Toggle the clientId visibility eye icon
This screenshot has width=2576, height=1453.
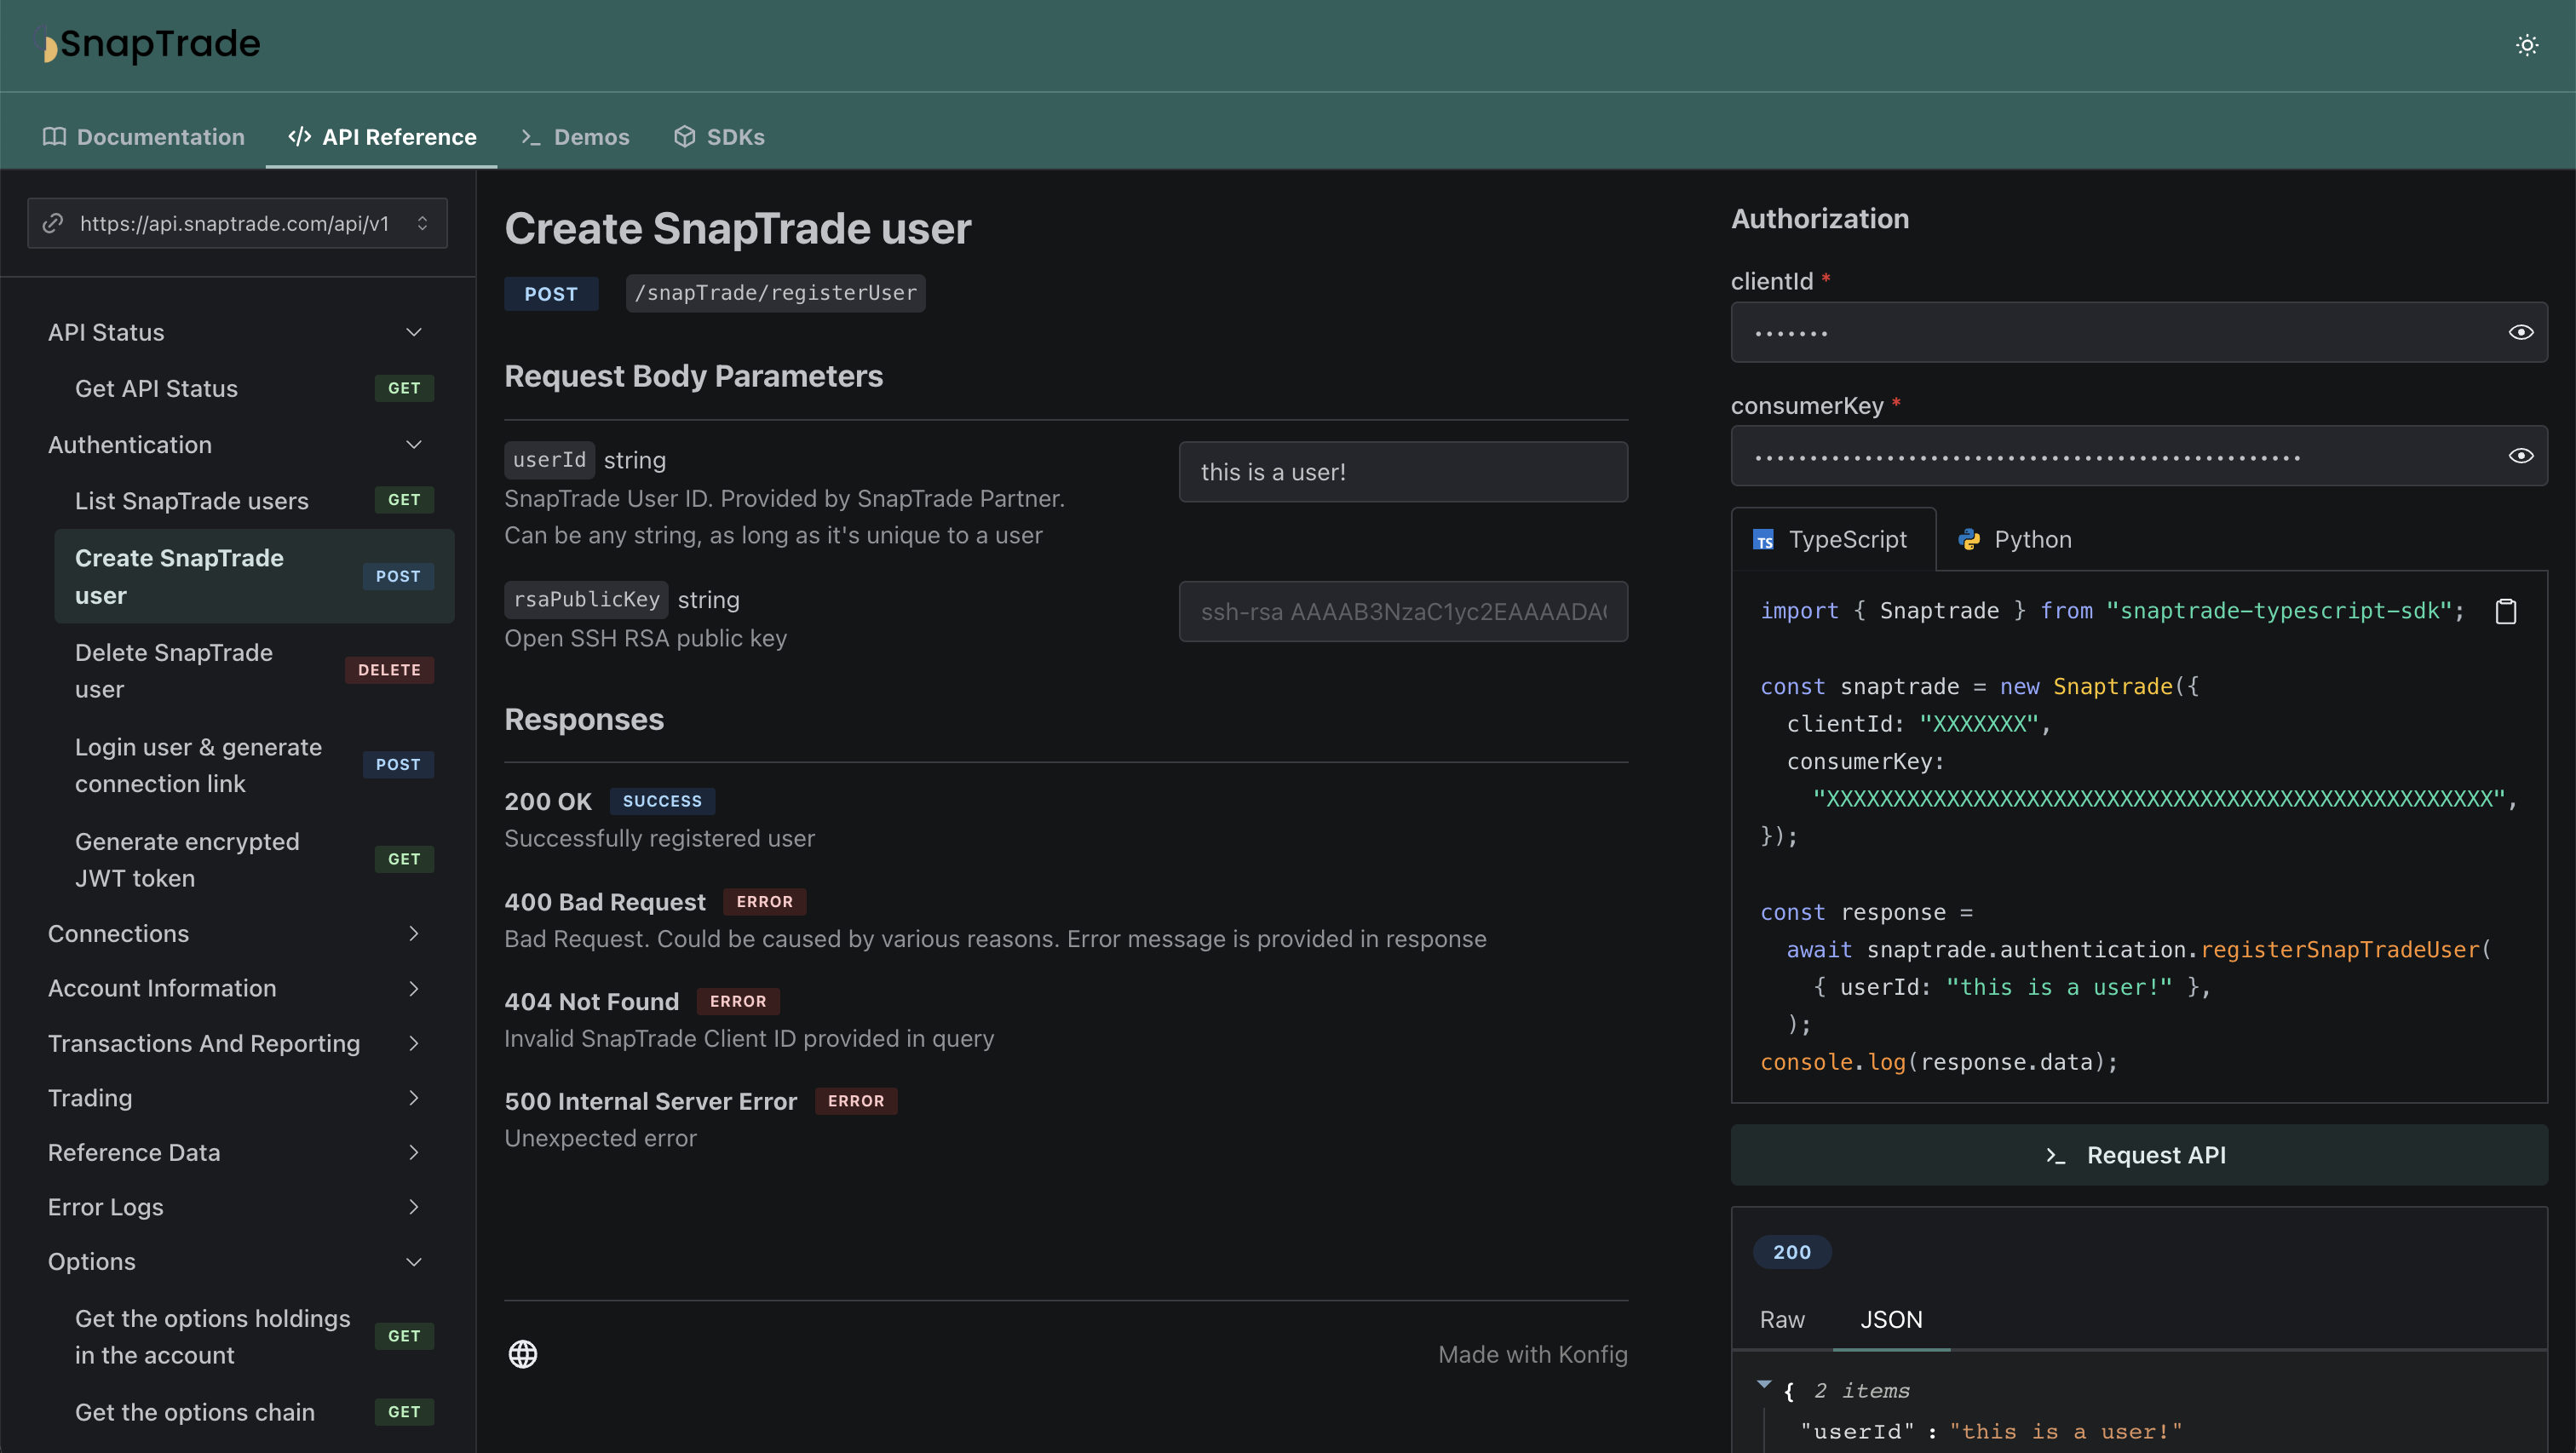coord(2521,333)
